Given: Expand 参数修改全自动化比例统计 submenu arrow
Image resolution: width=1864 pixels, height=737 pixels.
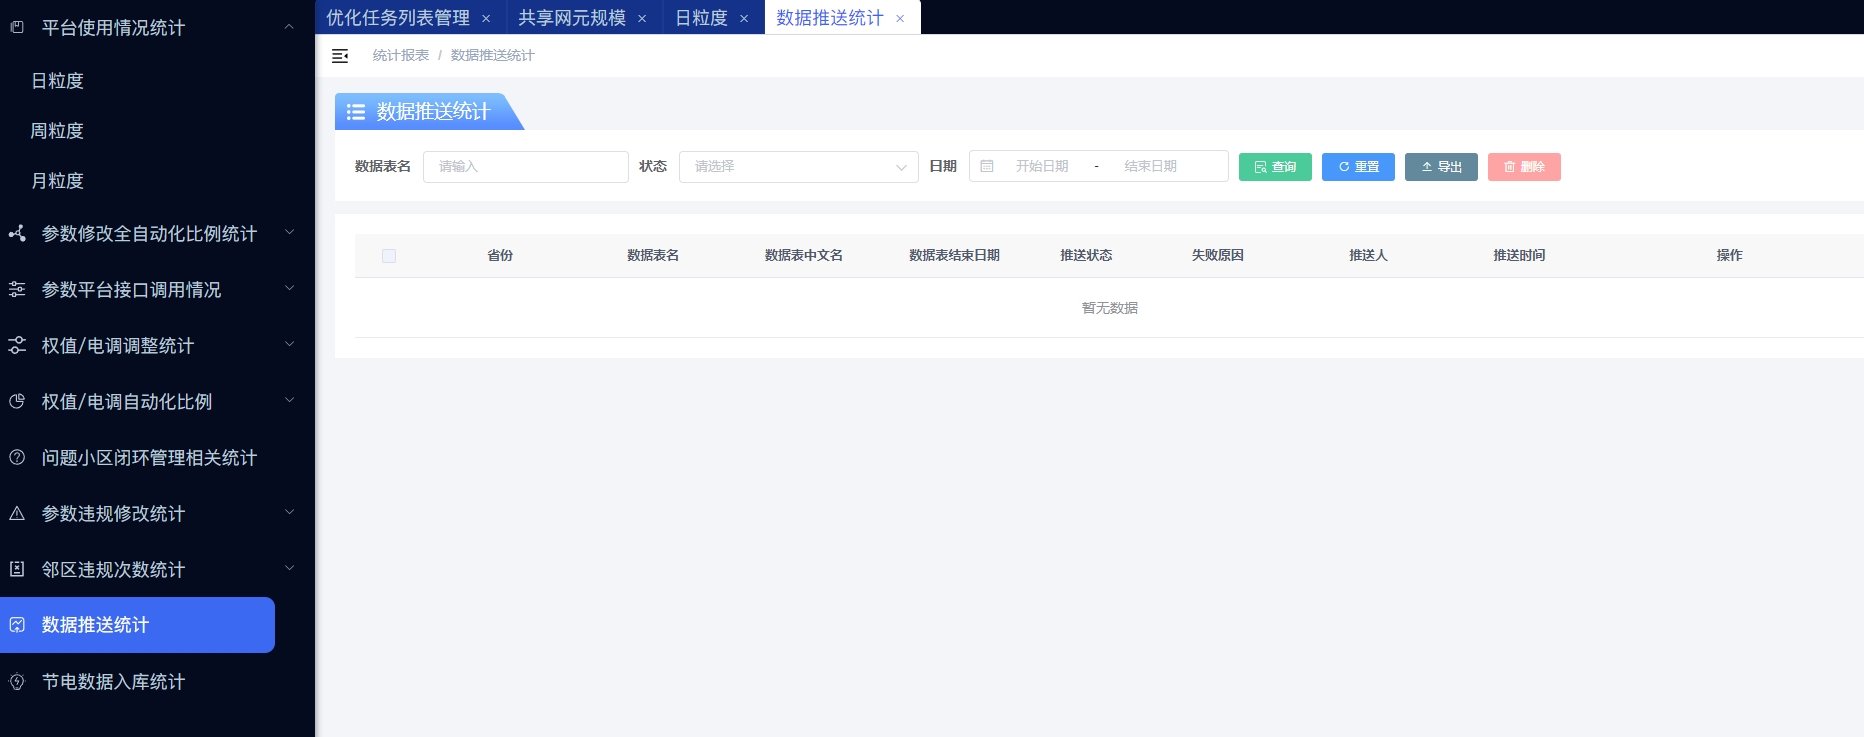Looking at the screenshot, I should [x=290, y=232].
